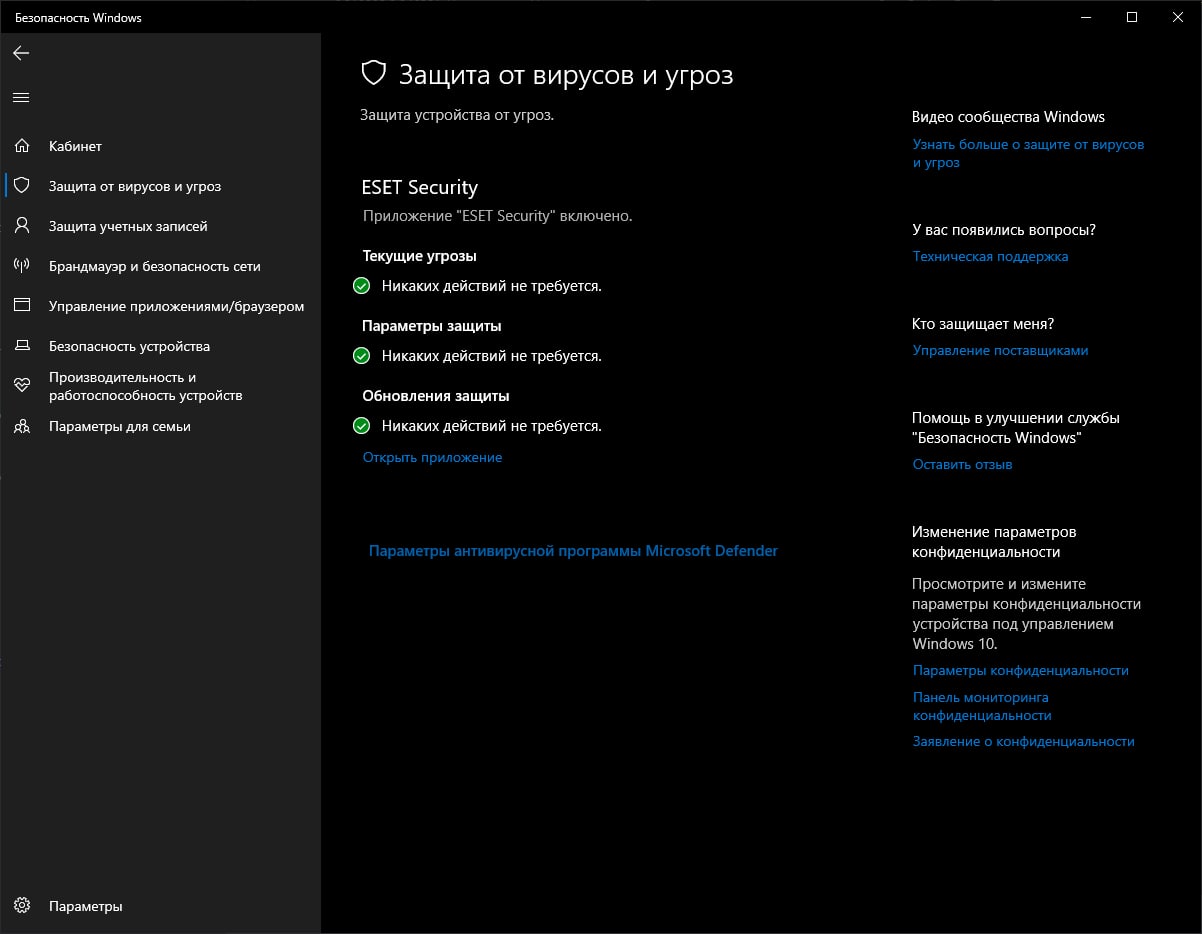Click the firewall antenna icon

(x=22, y=266)
